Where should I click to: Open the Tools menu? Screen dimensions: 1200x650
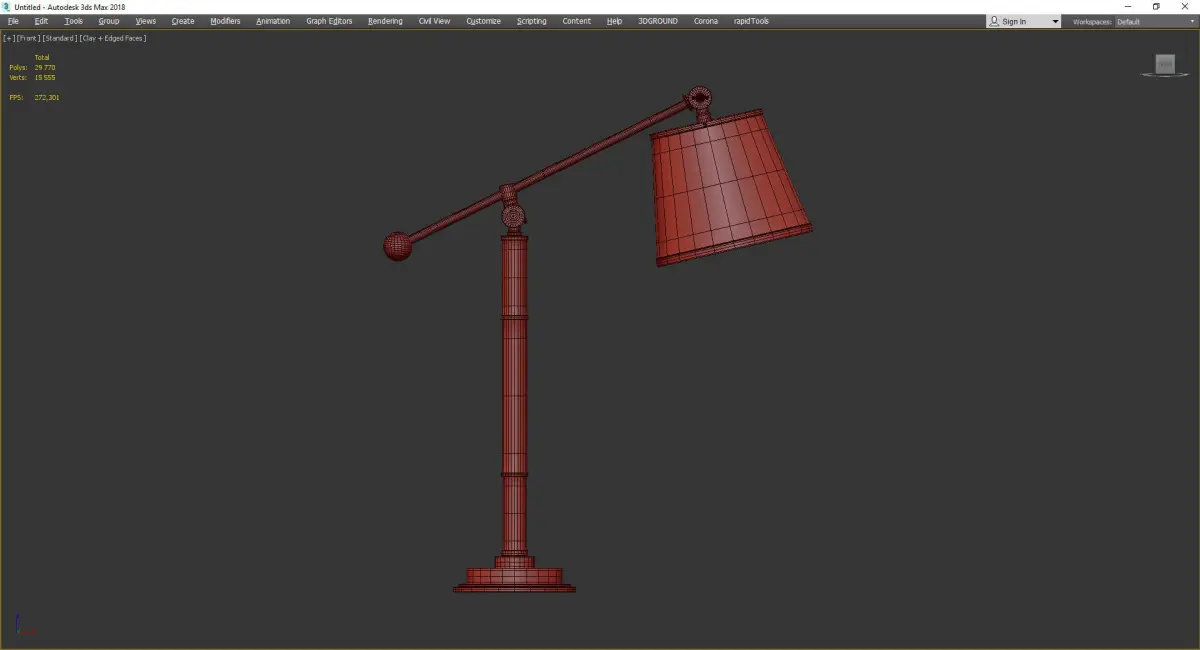point(74,21)
